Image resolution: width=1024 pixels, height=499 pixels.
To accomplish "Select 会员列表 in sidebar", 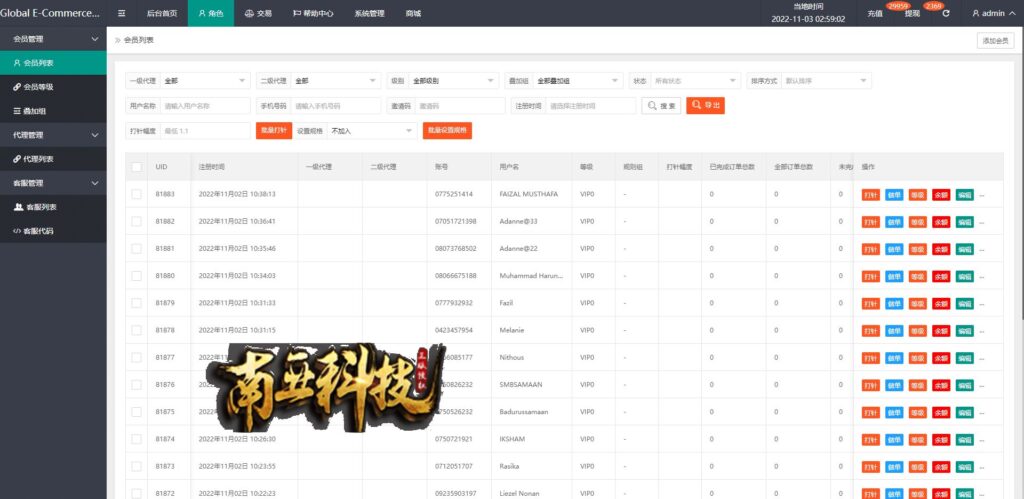I will tap(53, 63).
